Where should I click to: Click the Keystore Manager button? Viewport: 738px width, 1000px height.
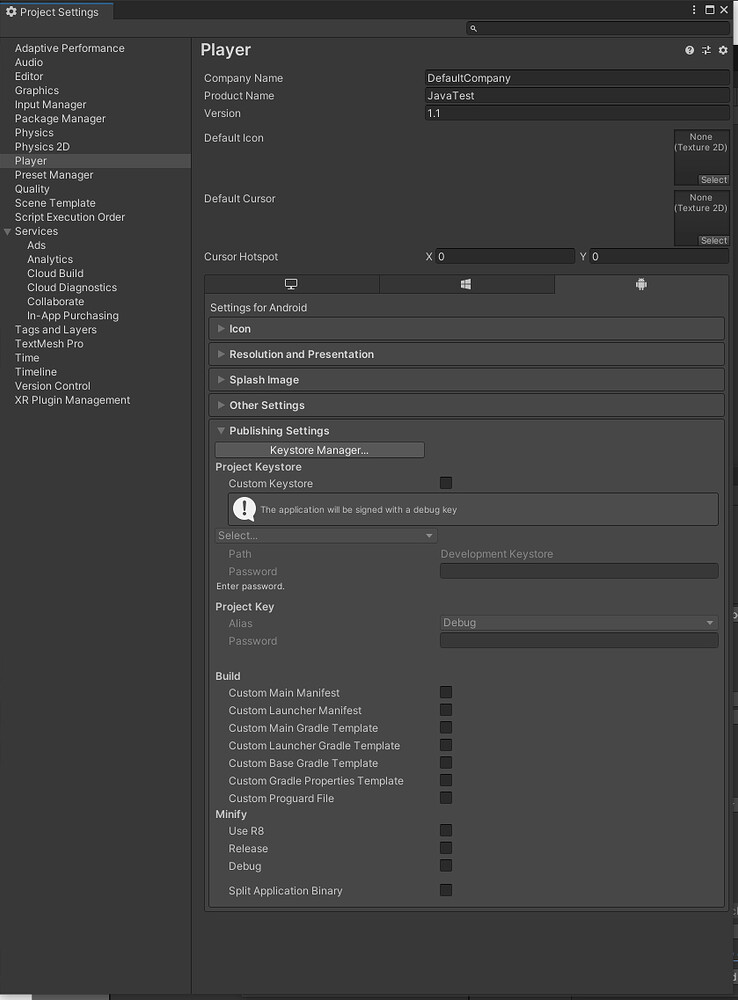coord(318,449)
